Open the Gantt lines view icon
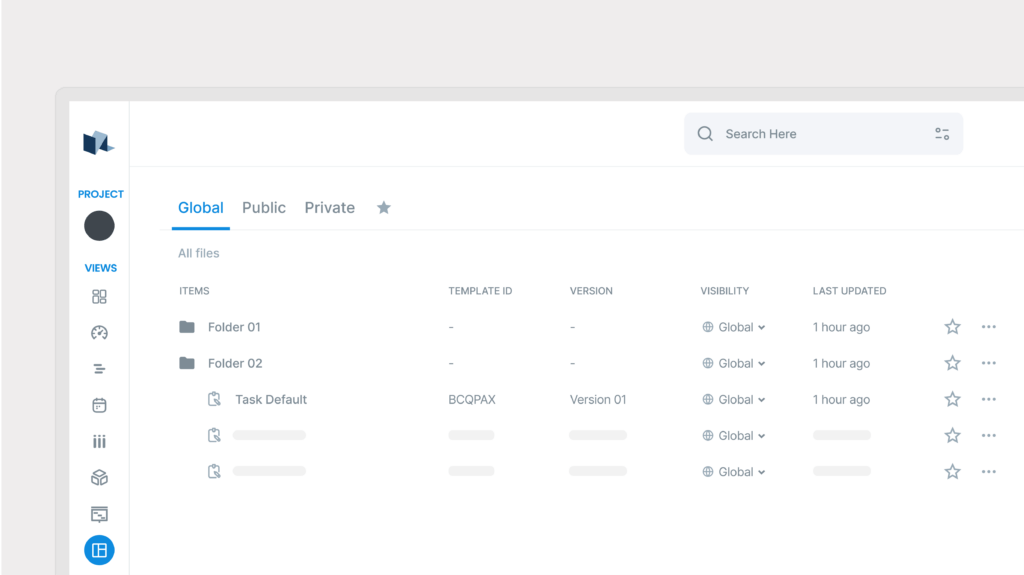 [x=99, y=369]
